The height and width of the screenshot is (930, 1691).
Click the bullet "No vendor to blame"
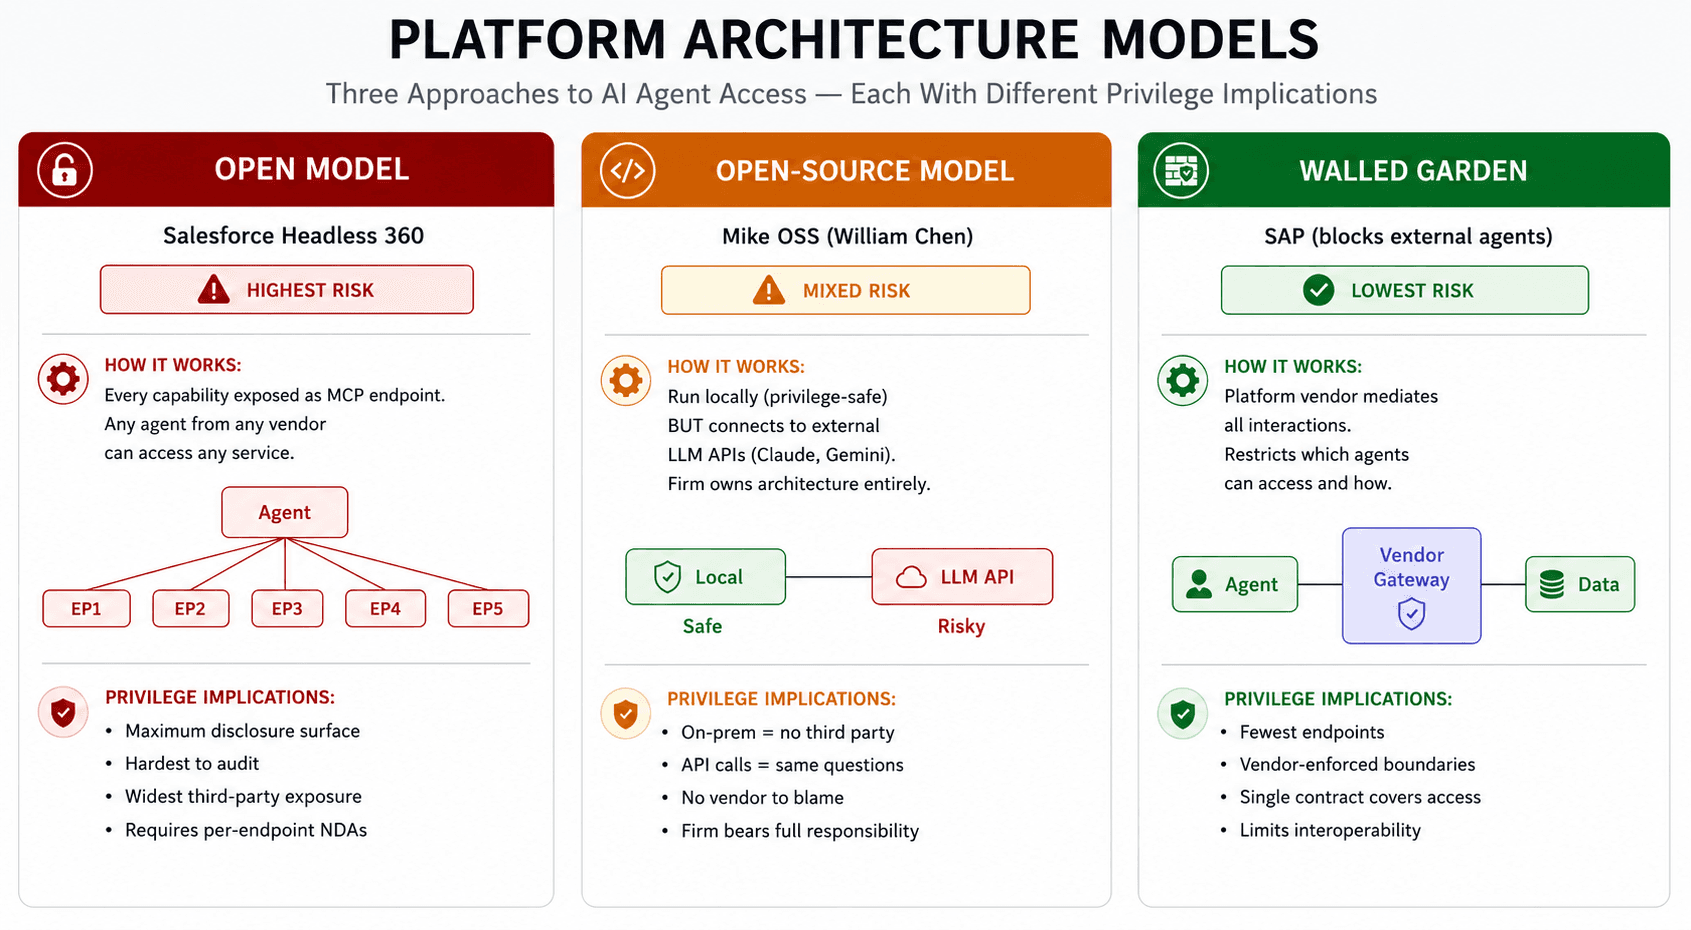(x=762, y=798)
